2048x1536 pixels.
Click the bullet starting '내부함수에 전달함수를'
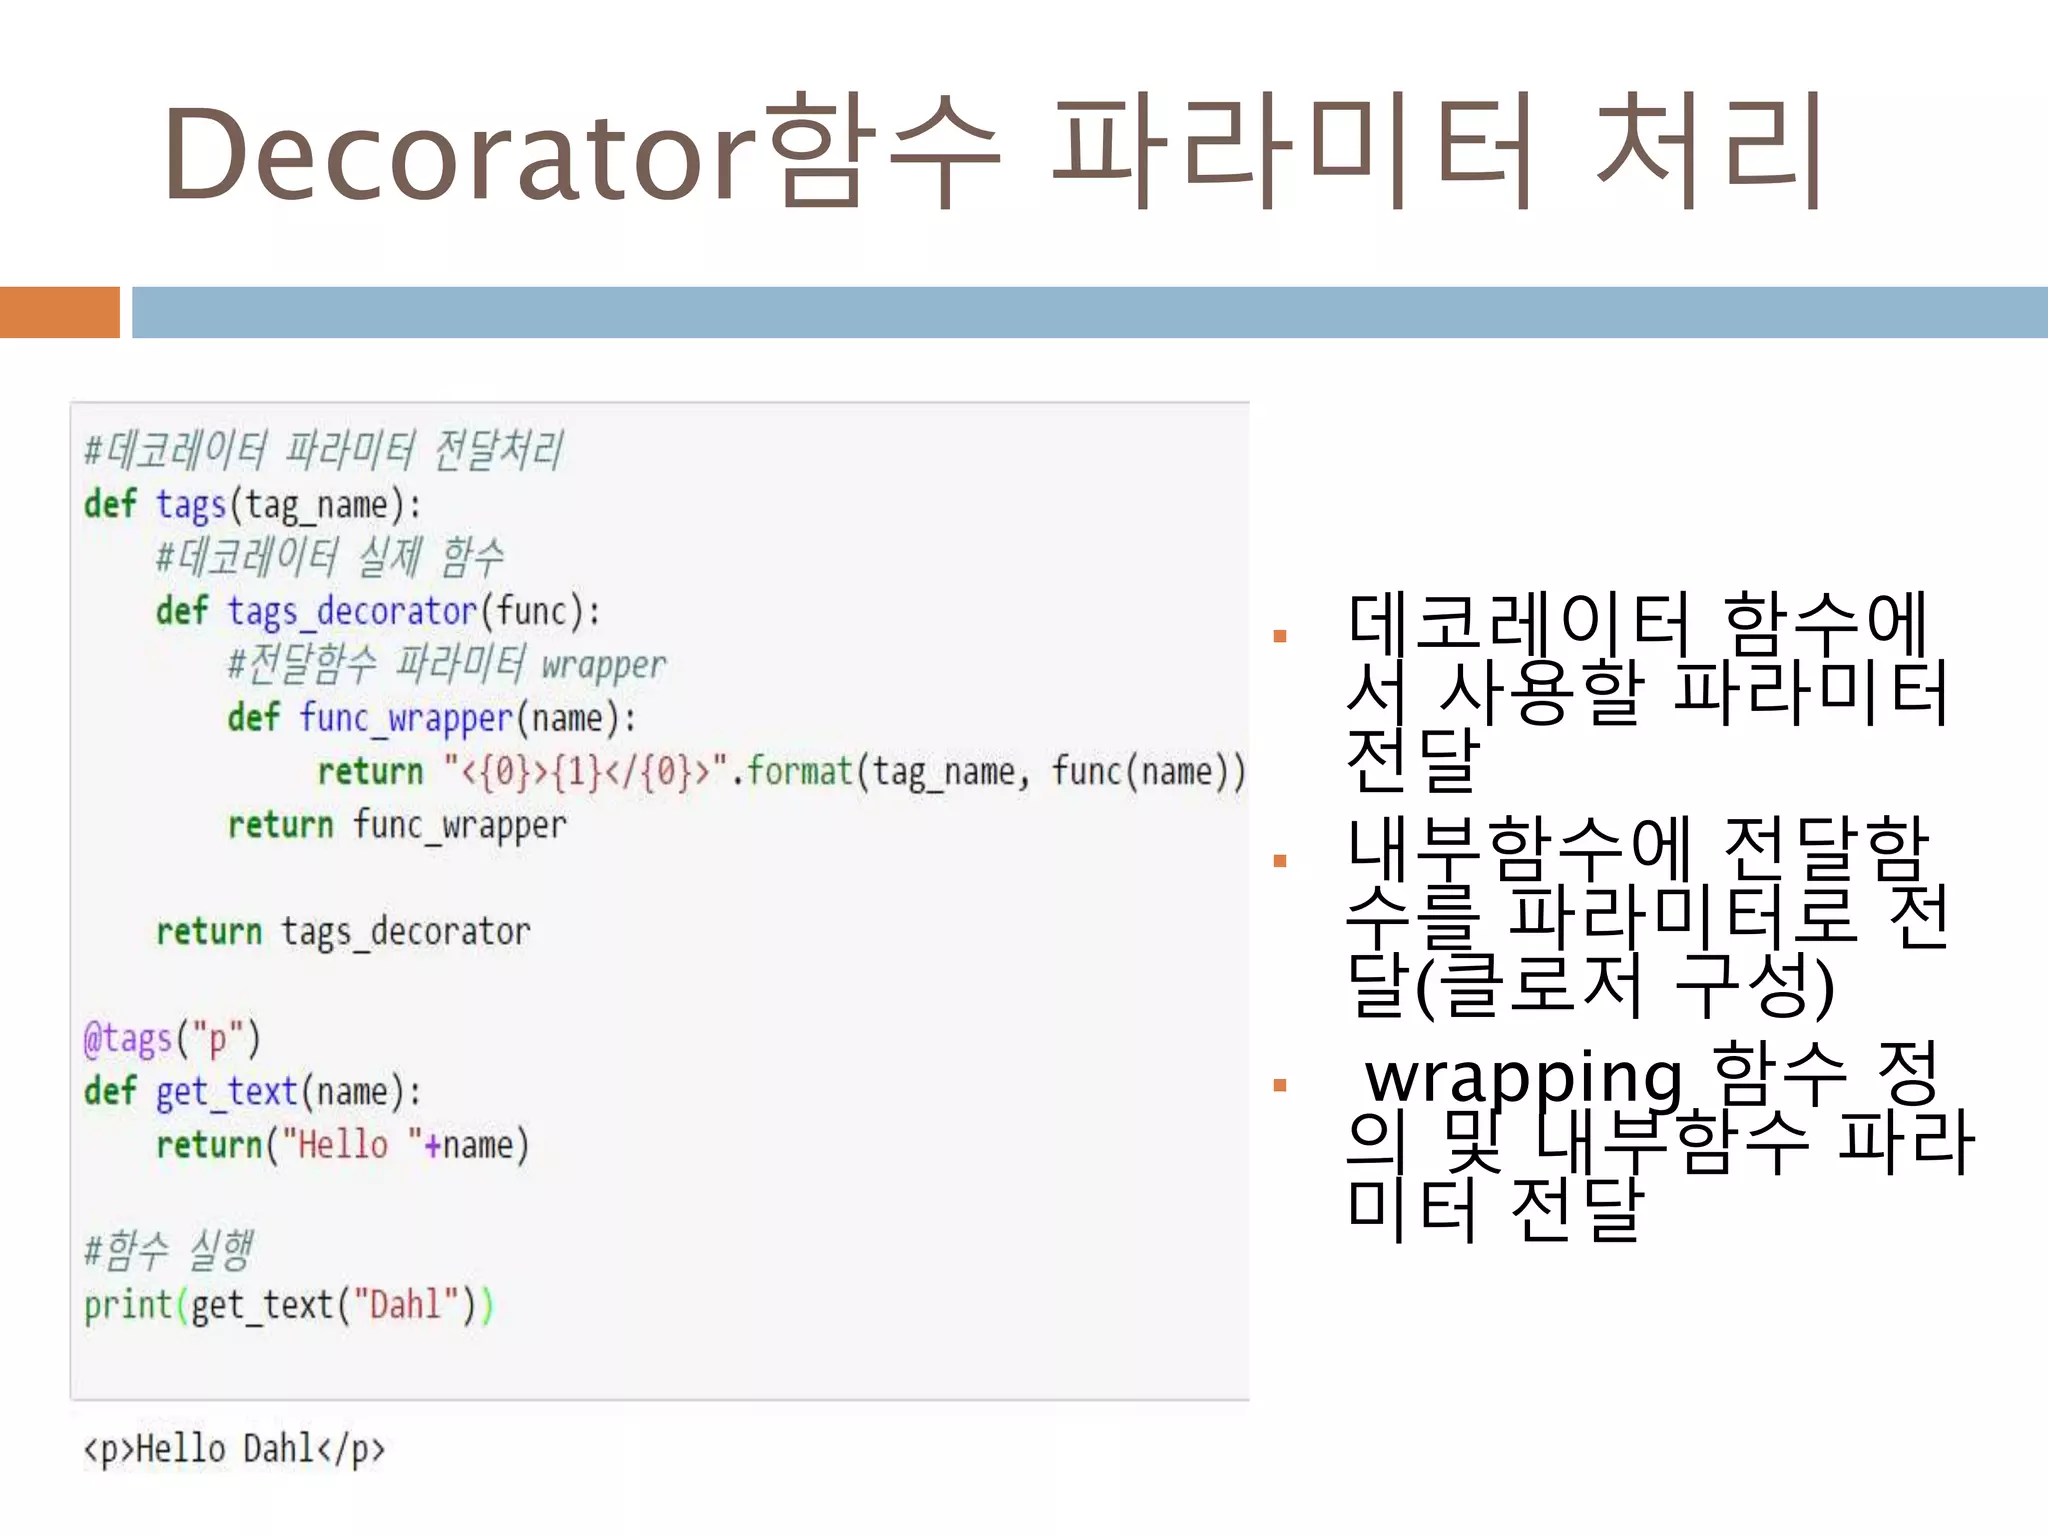point(1647,915)
